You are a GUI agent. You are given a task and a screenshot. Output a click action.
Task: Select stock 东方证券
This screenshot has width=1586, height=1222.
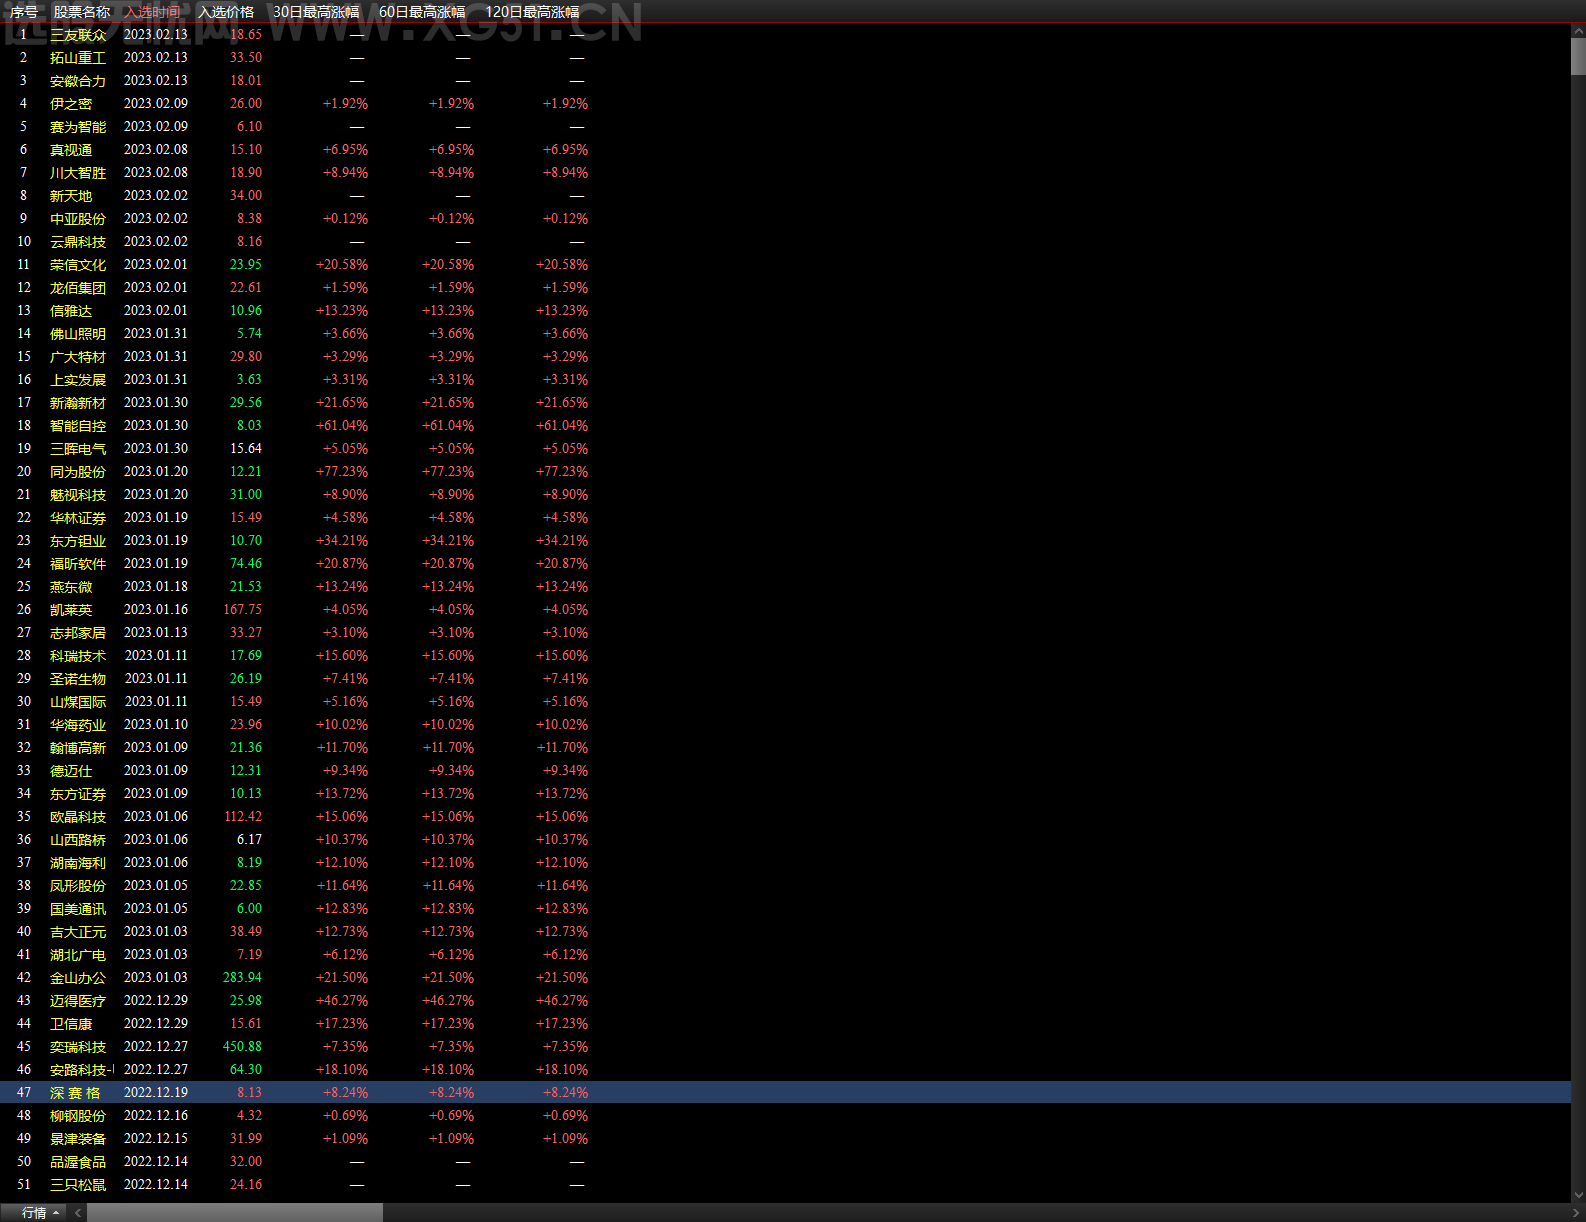(x=78, y=794)
